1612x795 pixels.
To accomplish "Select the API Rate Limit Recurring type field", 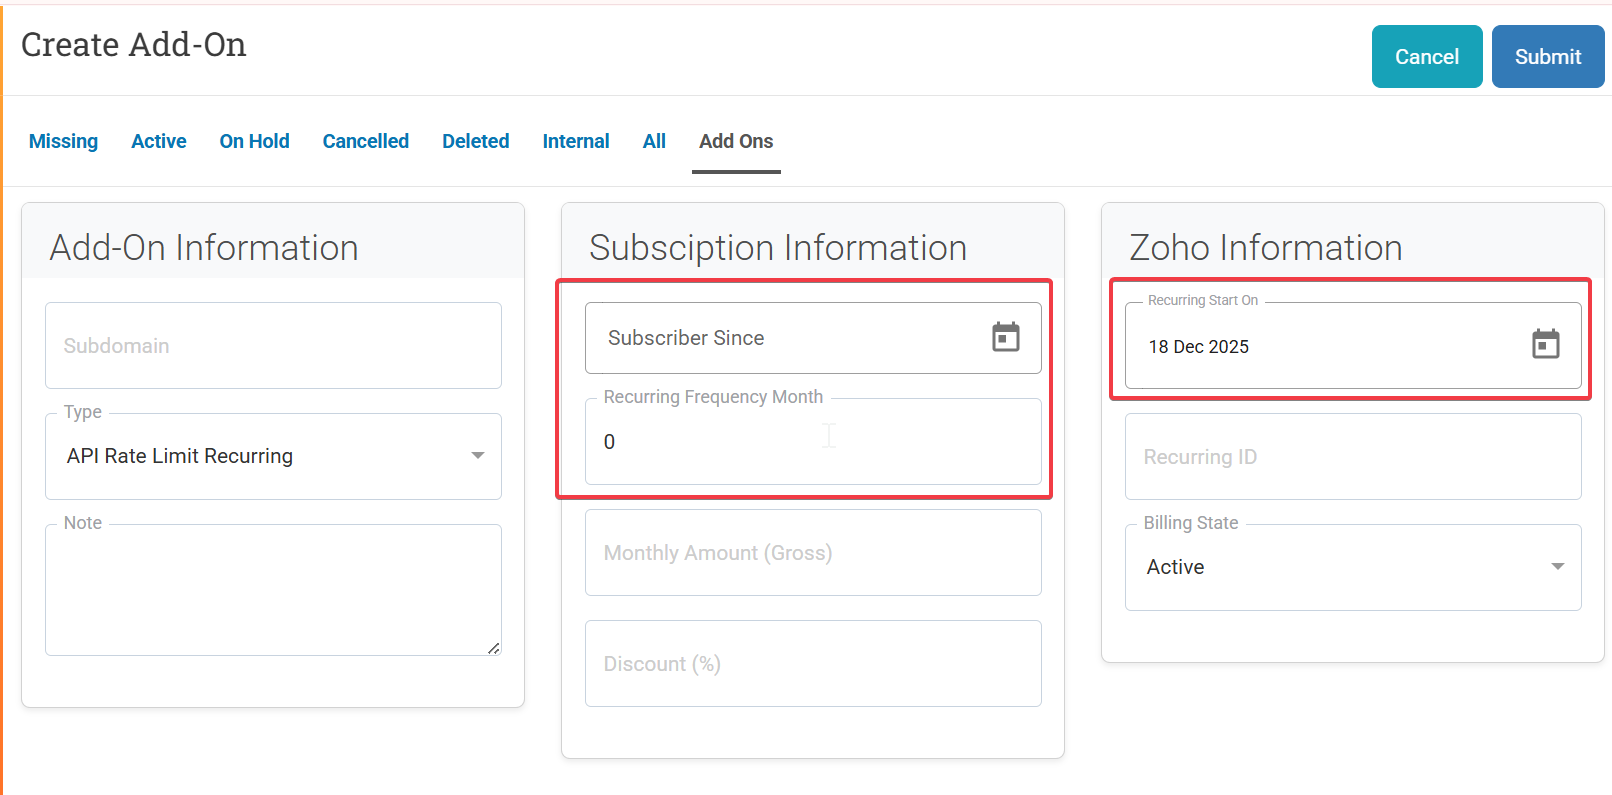I will coord(260,456).
